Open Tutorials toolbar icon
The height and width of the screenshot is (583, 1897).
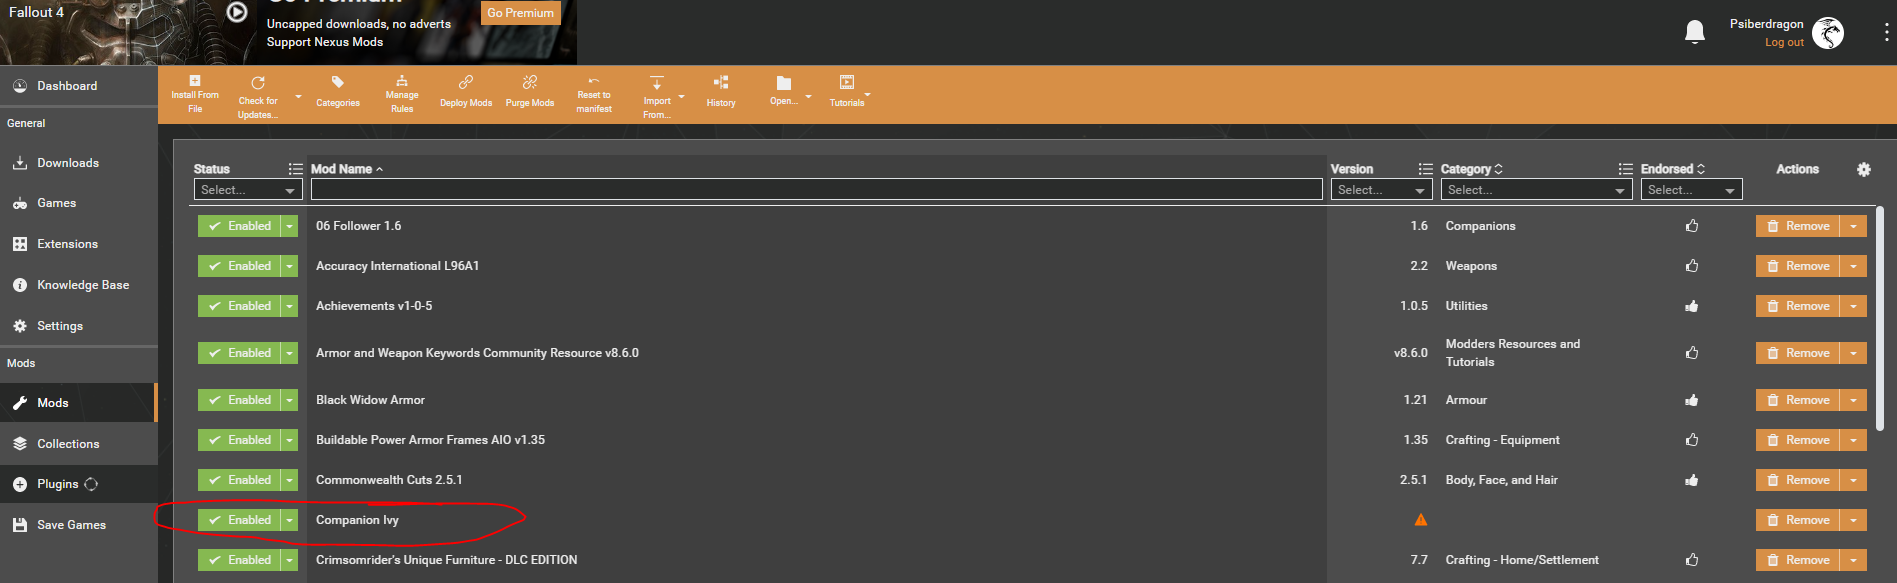coord(847,82)
